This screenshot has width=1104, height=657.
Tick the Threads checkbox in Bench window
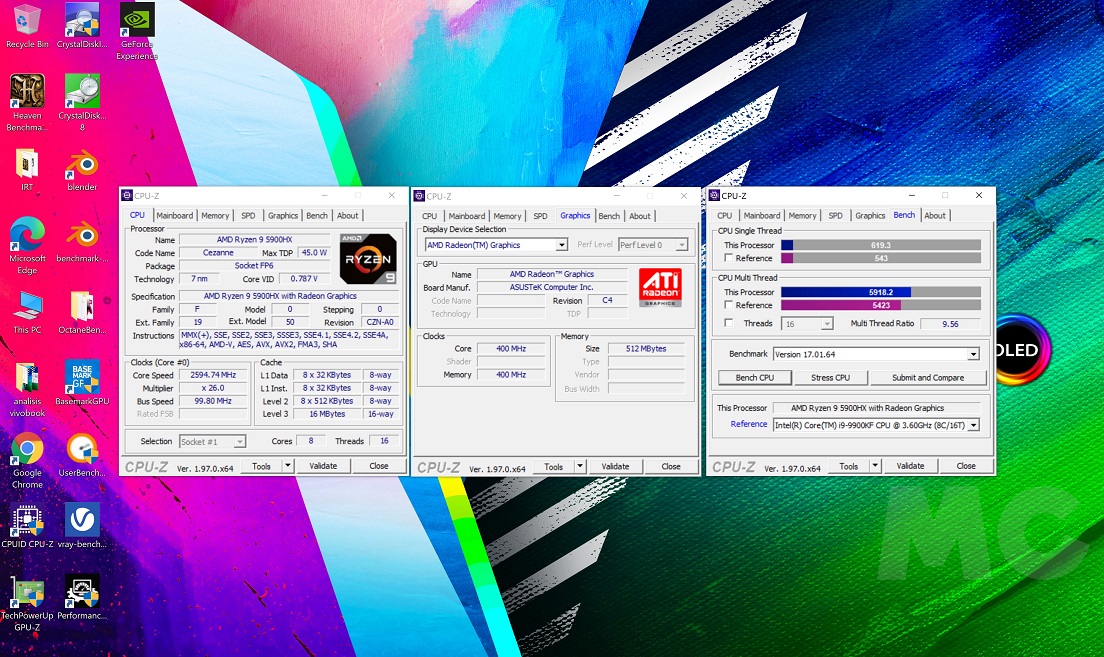coord(729,323)
